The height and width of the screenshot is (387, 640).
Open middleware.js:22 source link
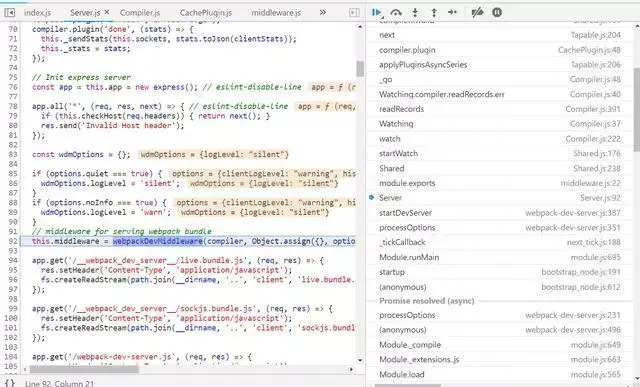coord(591,183)
